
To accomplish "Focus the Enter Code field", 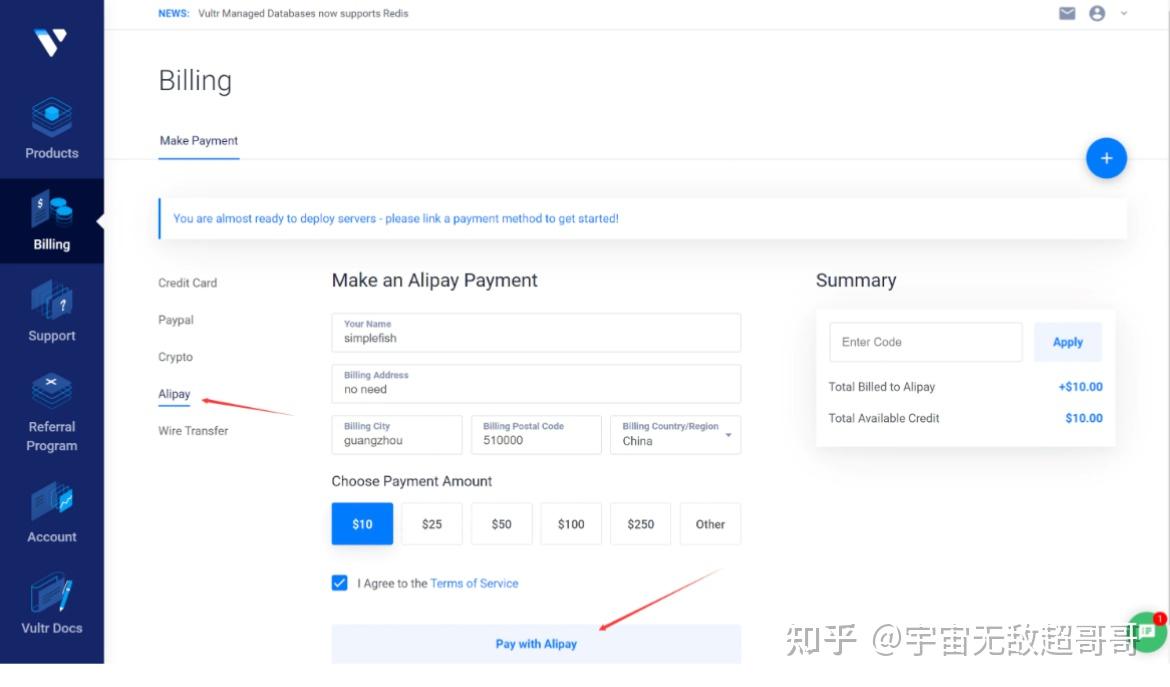I will [925, 342].
